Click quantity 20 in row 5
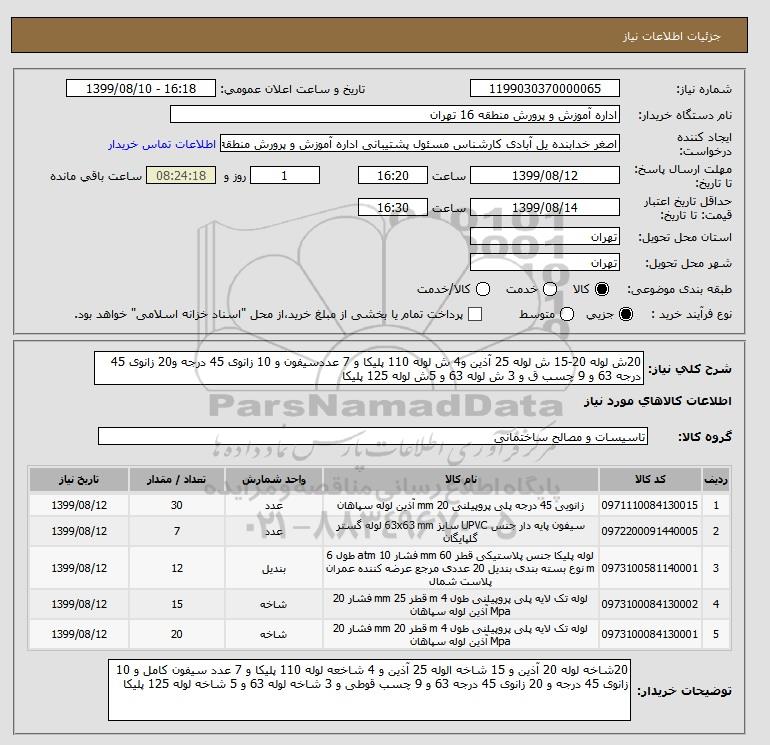The image size is (770, 745). tap(177, 634)
